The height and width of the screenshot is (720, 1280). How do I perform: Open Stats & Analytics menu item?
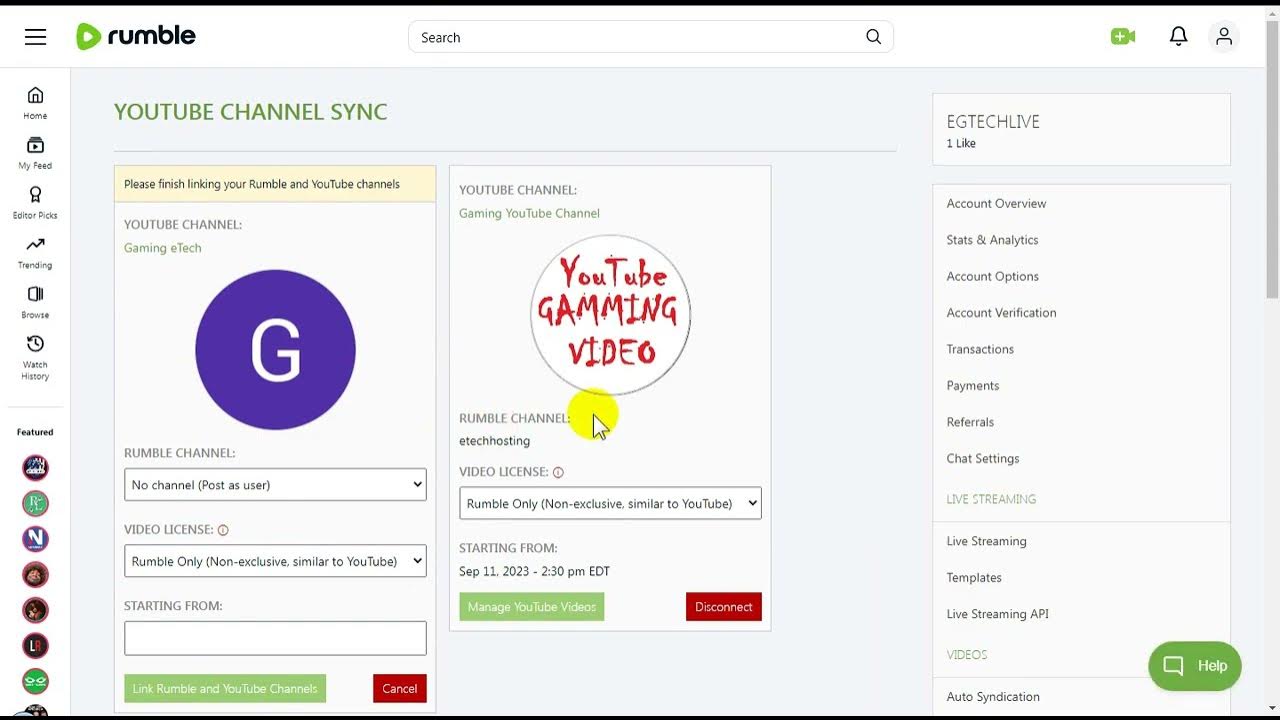pos(992,240)
